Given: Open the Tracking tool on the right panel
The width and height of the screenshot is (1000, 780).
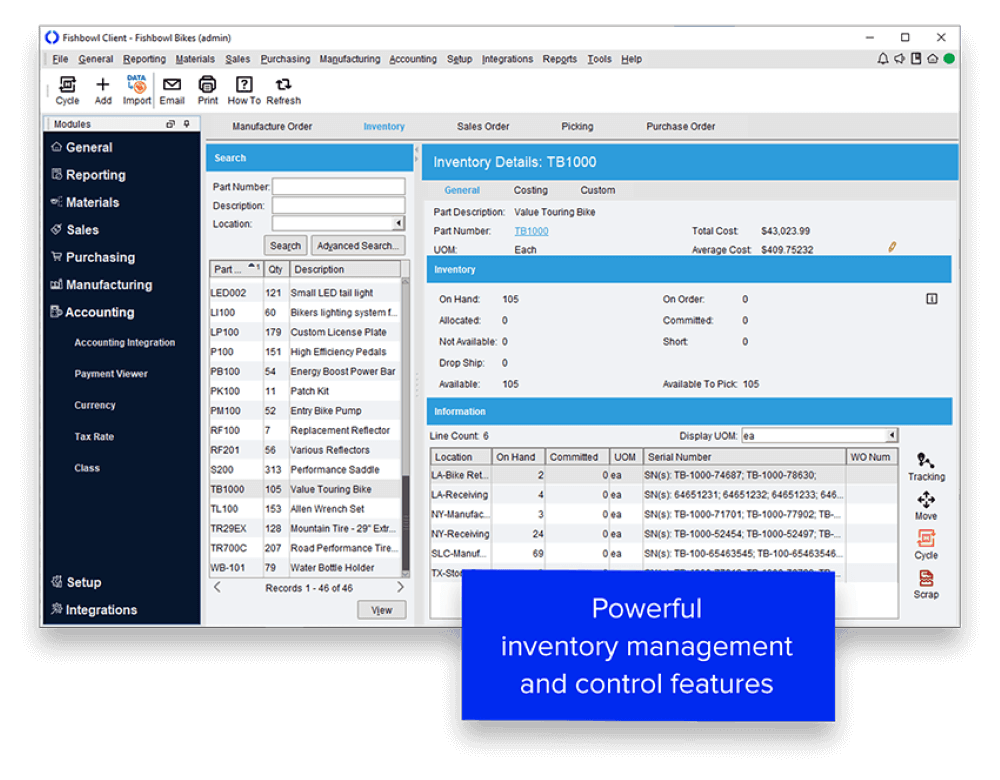Looking at the screenshot, I should coord(925,462).
